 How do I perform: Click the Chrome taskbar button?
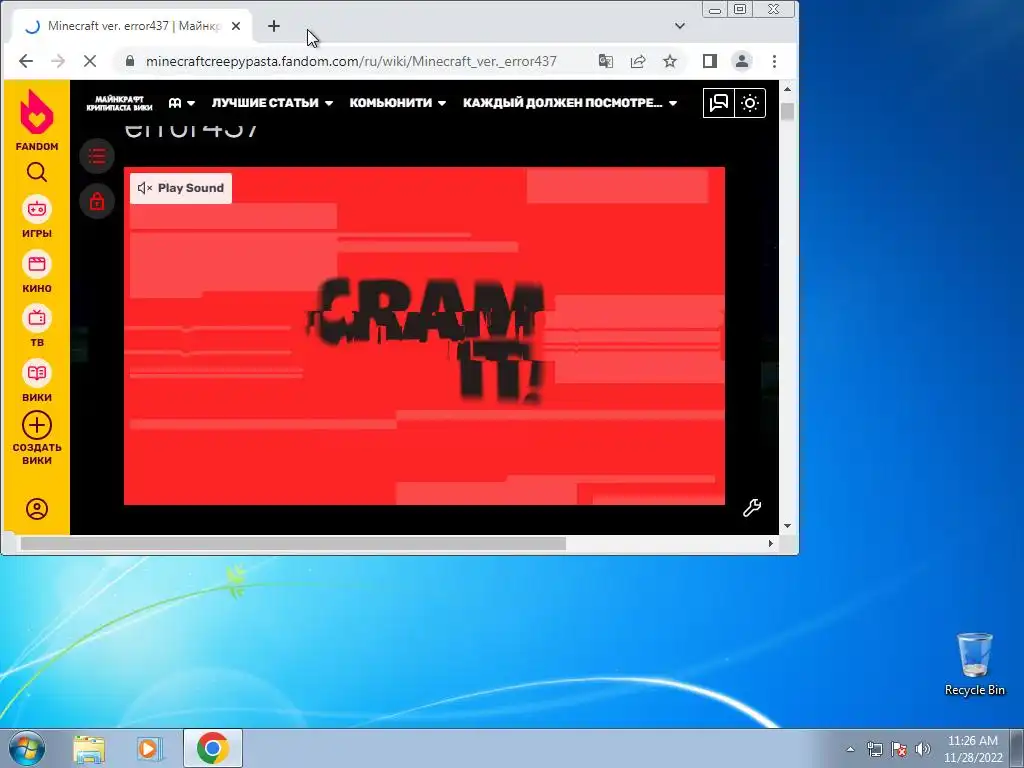coord(213,748)
